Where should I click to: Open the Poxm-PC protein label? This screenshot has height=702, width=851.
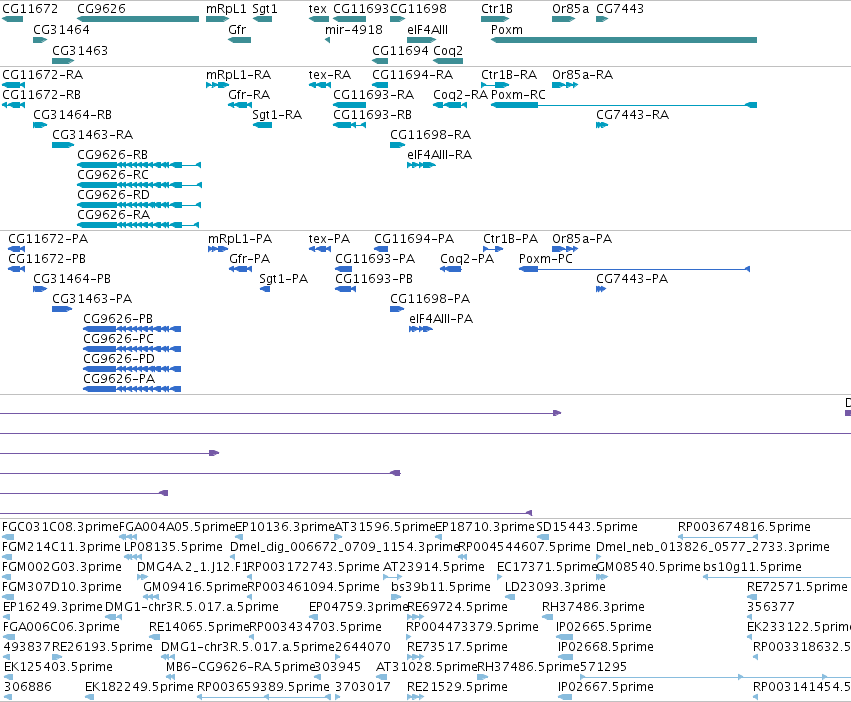pos(545,259)
